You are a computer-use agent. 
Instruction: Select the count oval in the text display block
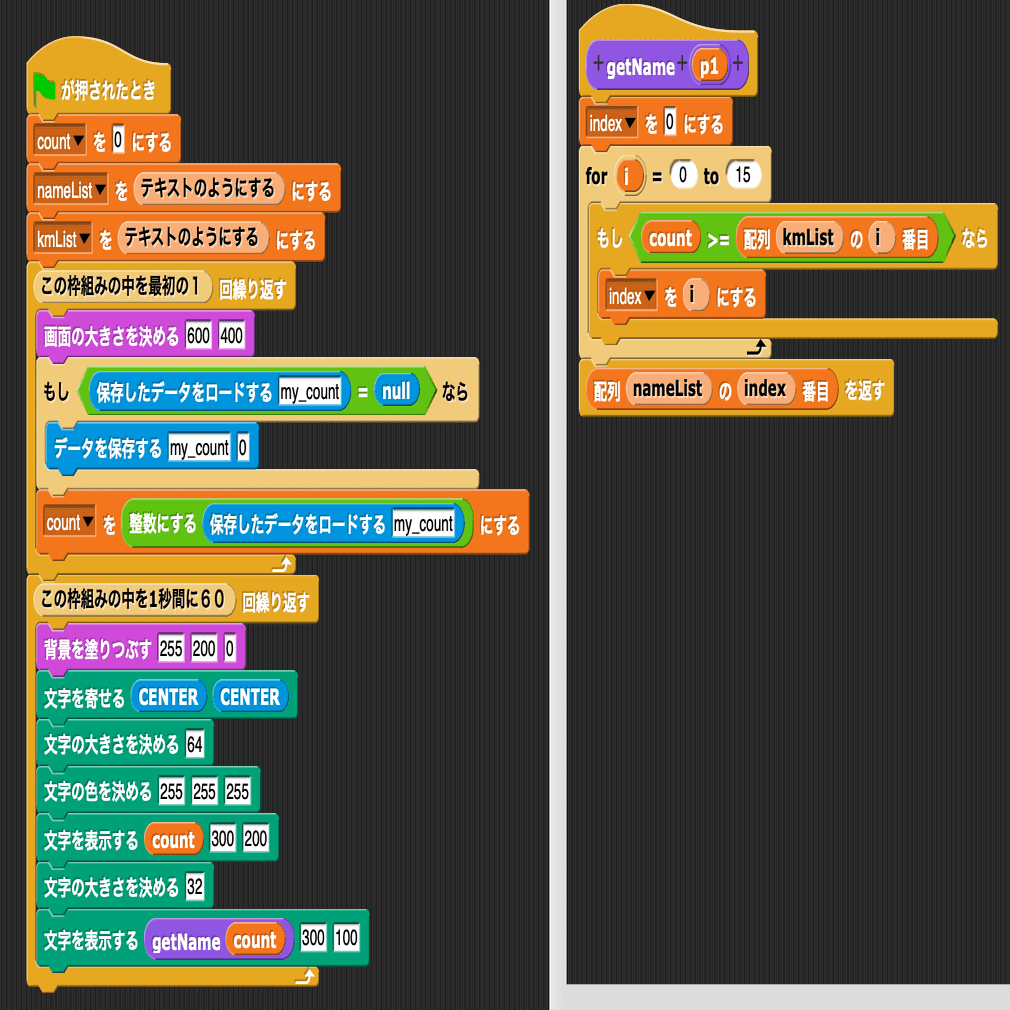coord(172,839)
